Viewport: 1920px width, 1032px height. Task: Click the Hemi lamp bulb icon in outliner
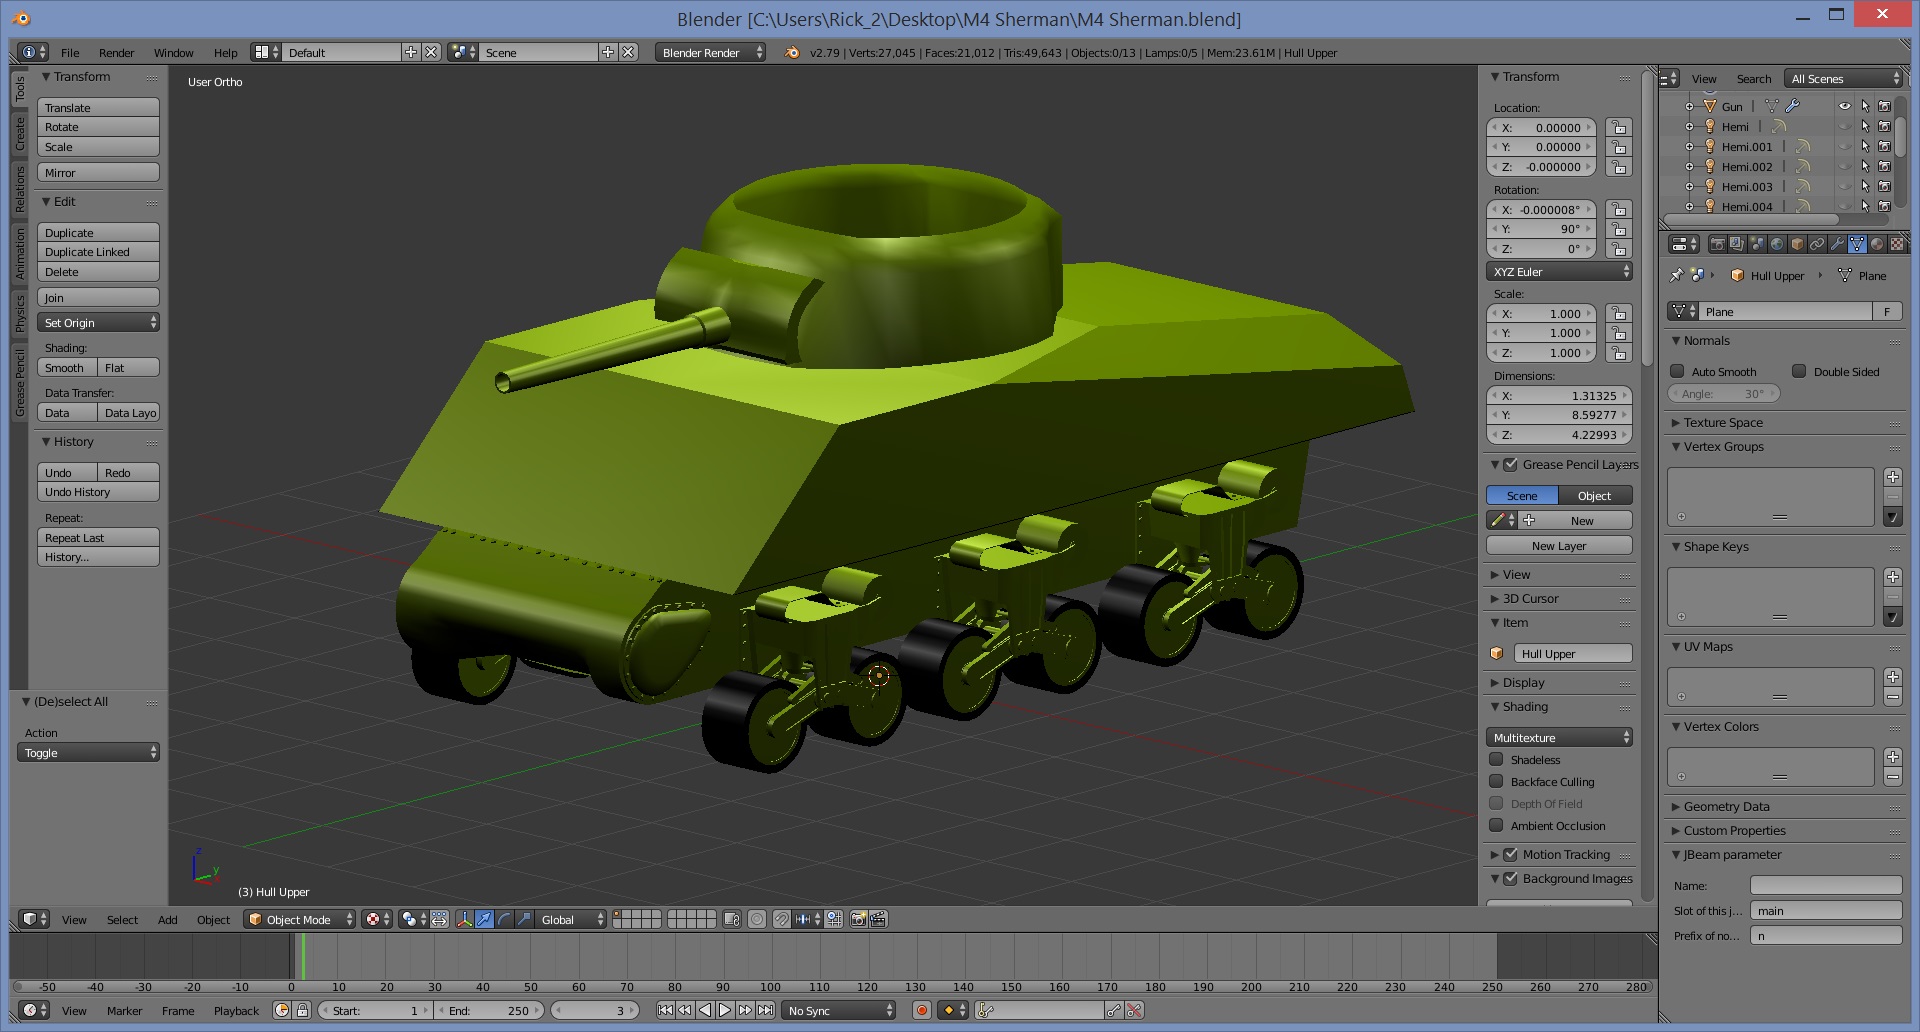[1710, 126]
